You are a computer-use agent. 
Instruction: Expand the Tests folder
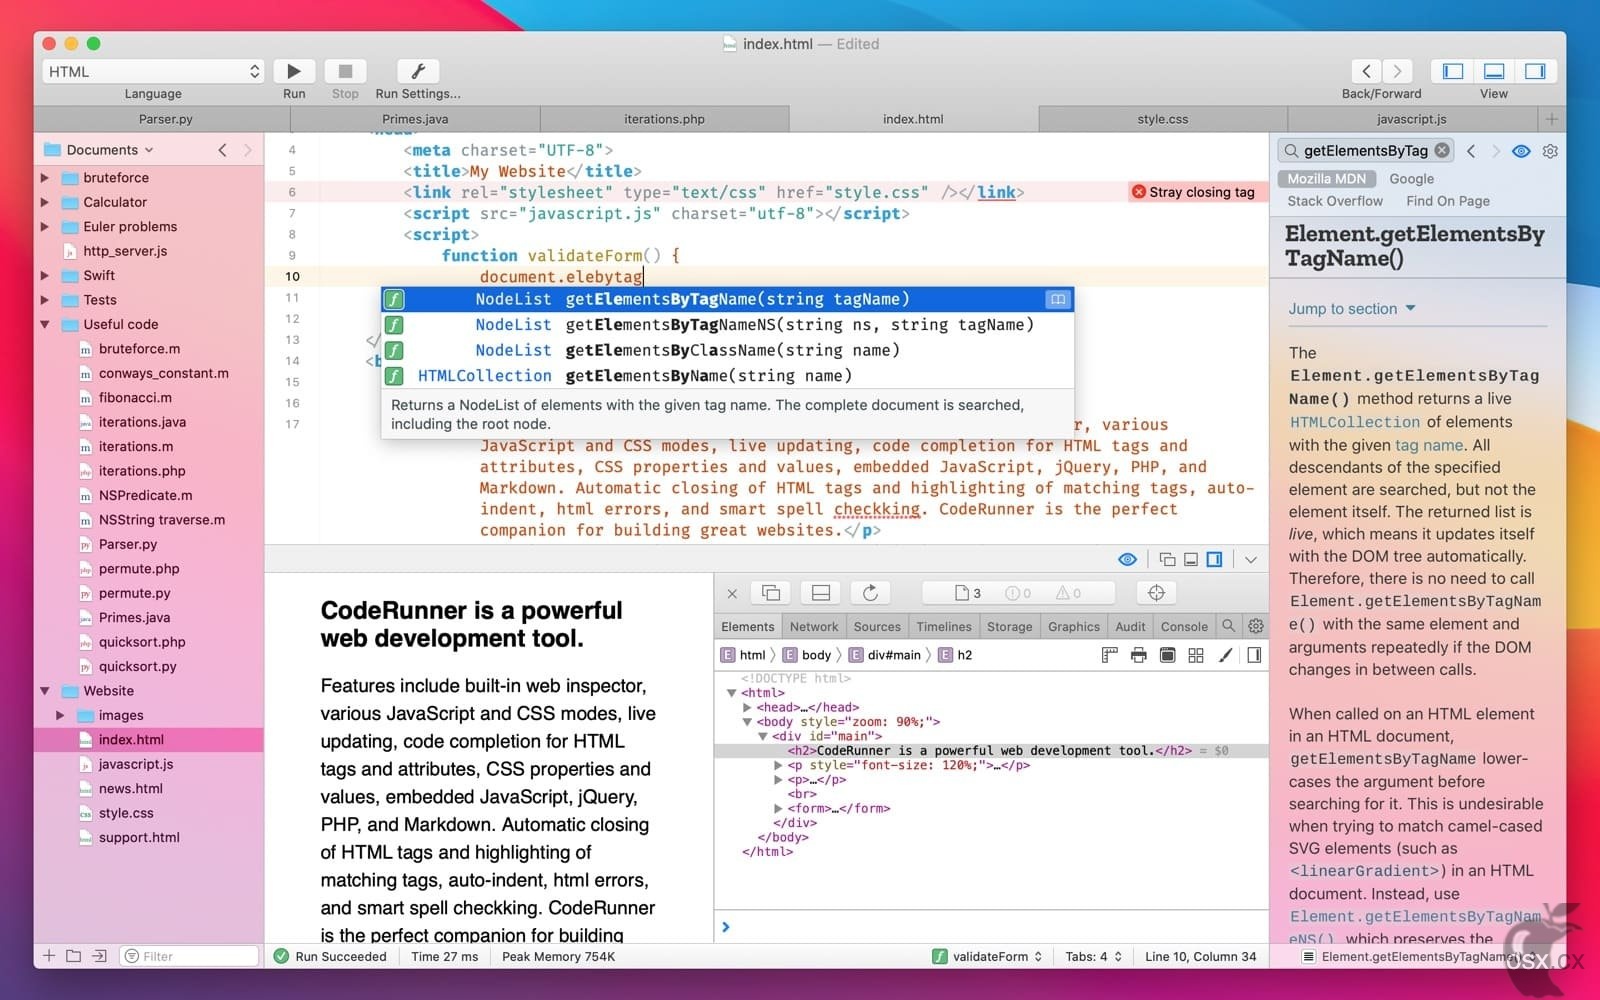(x=45, y=300)
